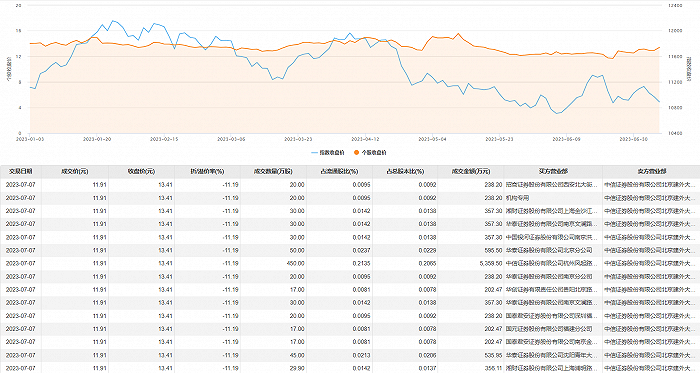Screen dimensions: 700x373
Task: Sort by the 占总股本比(%) column header
Action: coord(405,171)
